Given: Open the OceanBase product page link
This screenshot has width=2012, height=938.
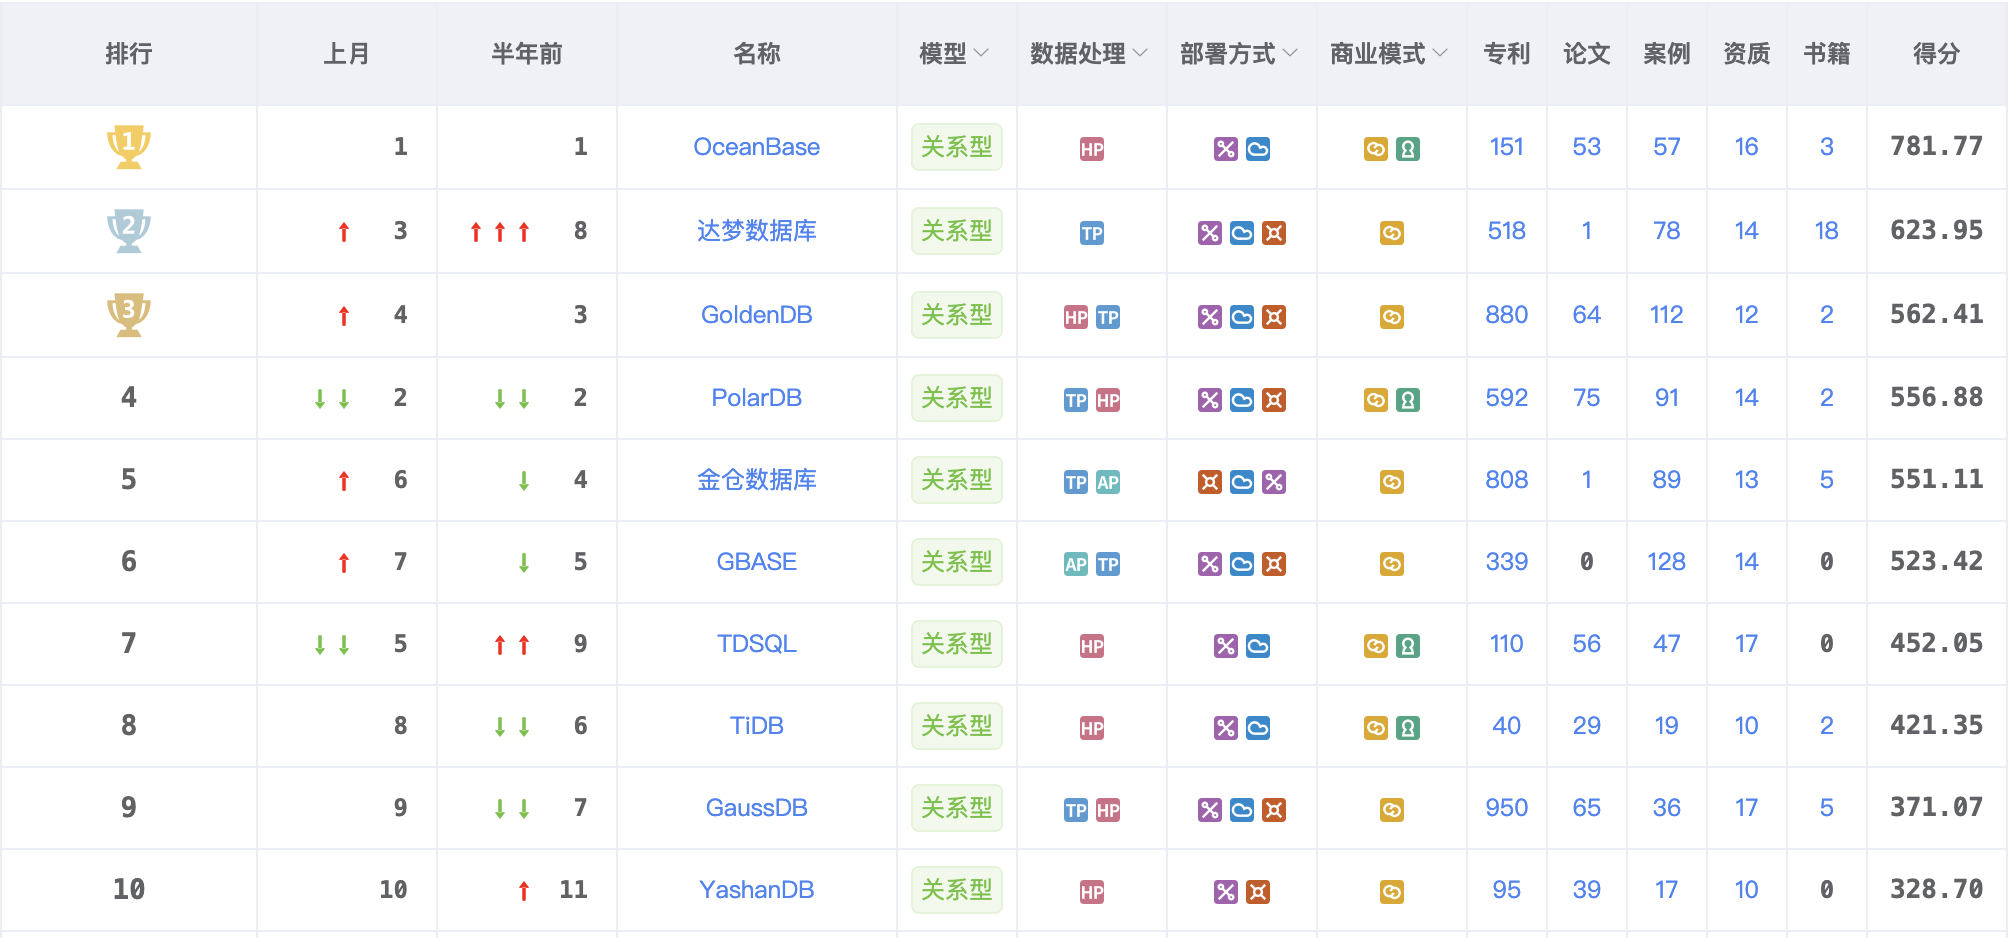Looking at the screenshot, I should [x=757, y=147].
